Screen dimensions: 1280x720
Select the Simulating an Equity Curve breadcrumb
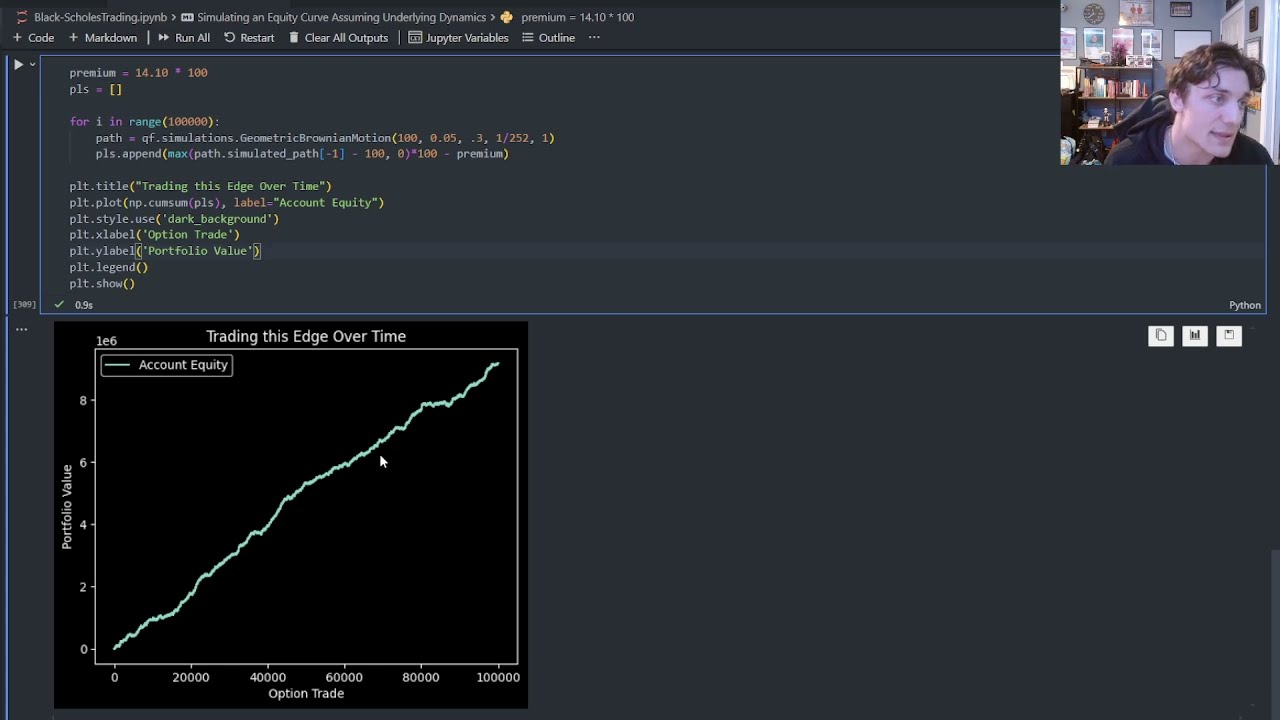tap(341, 17)
